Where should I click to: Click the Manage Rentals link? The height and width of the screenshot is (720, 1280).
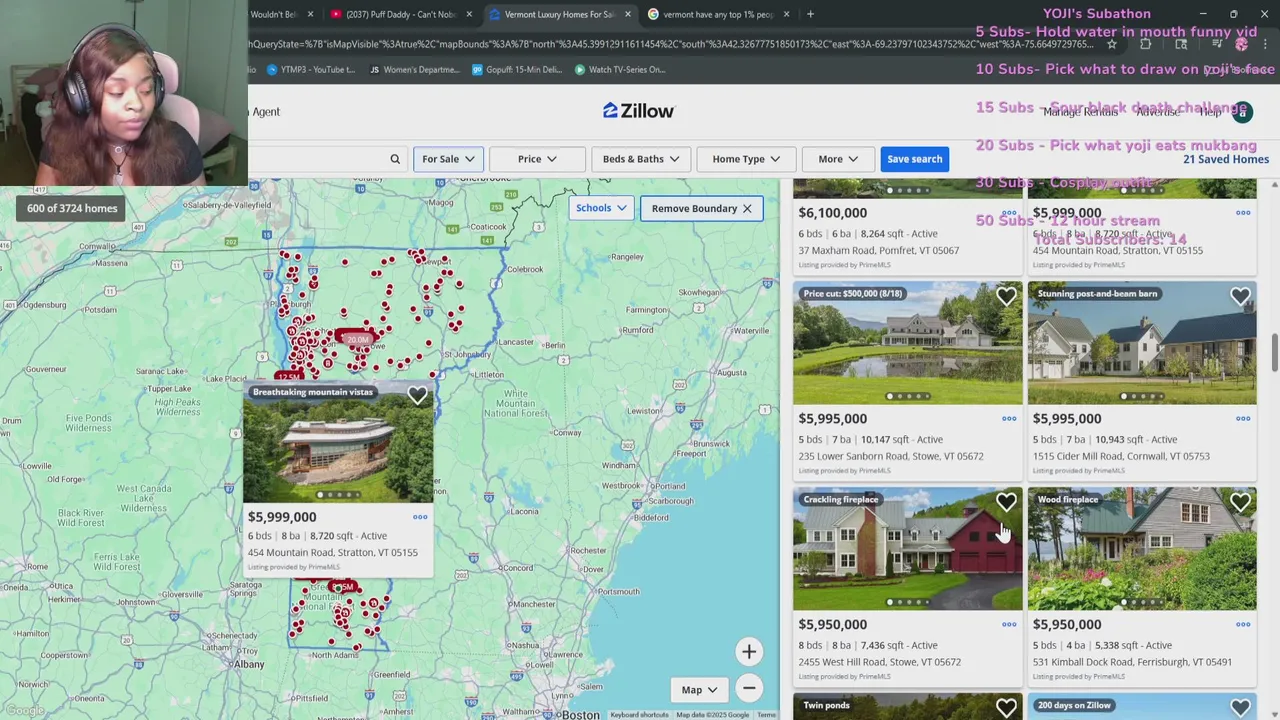1080,112
